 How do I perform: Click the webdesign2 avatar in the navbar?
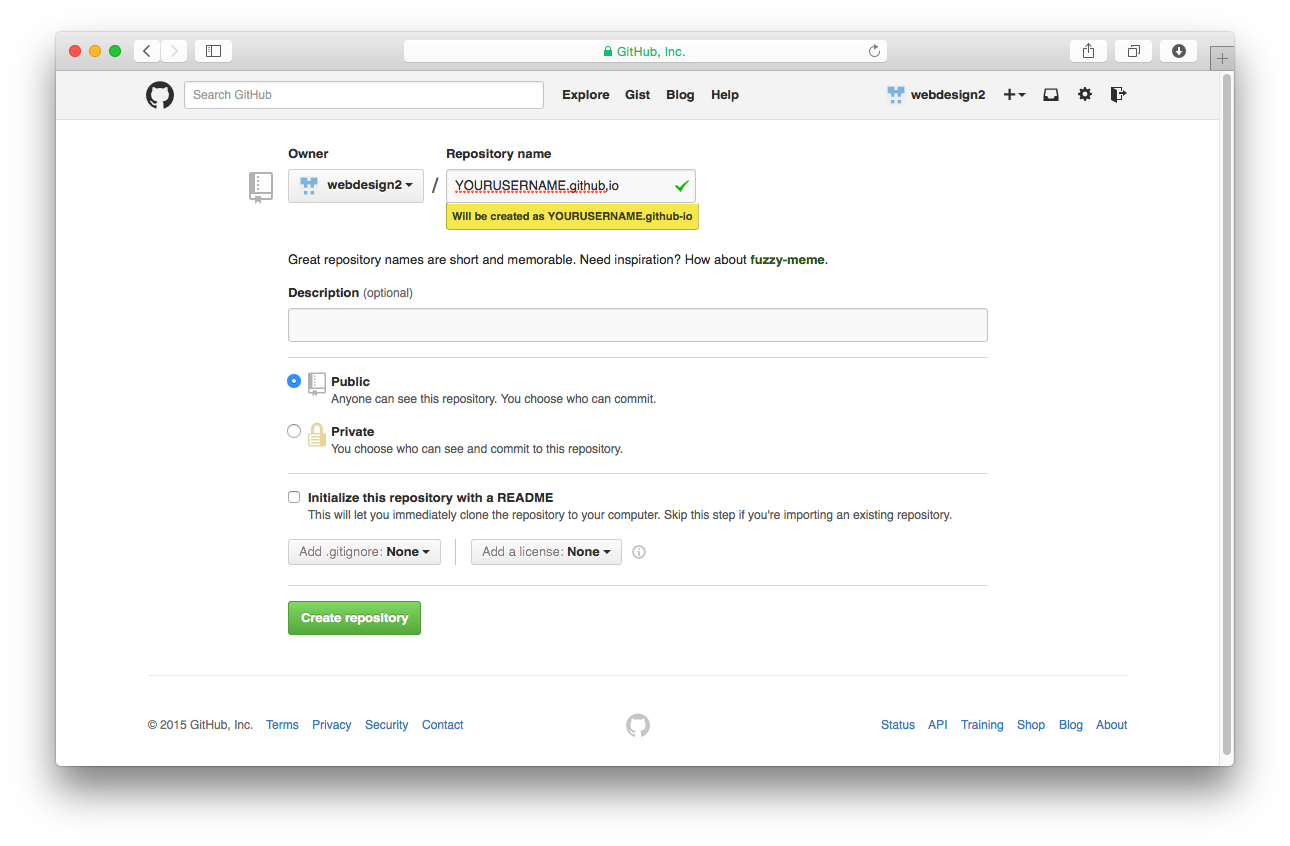point(894,94)
